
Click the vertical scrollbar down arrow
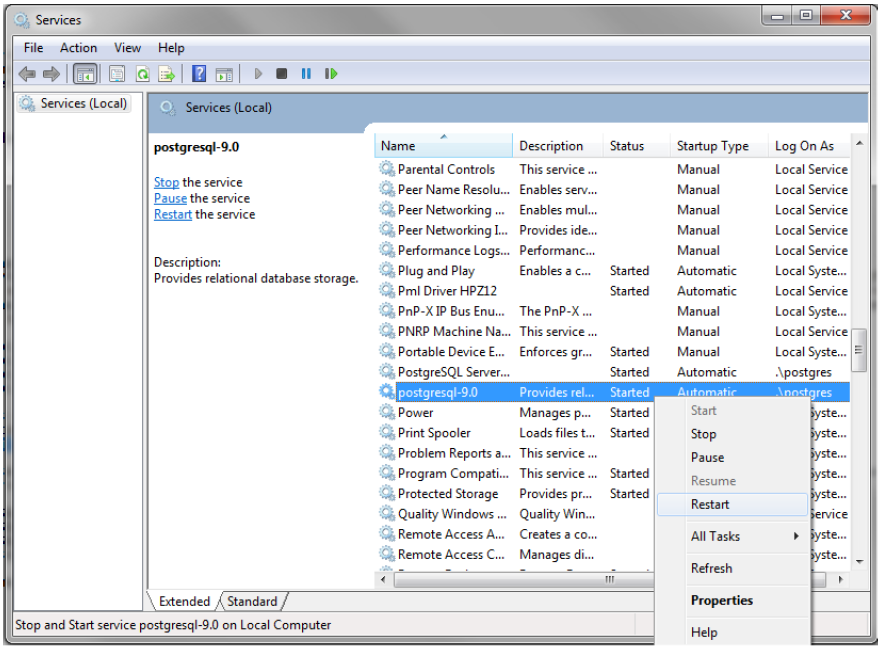click(858, 562)
